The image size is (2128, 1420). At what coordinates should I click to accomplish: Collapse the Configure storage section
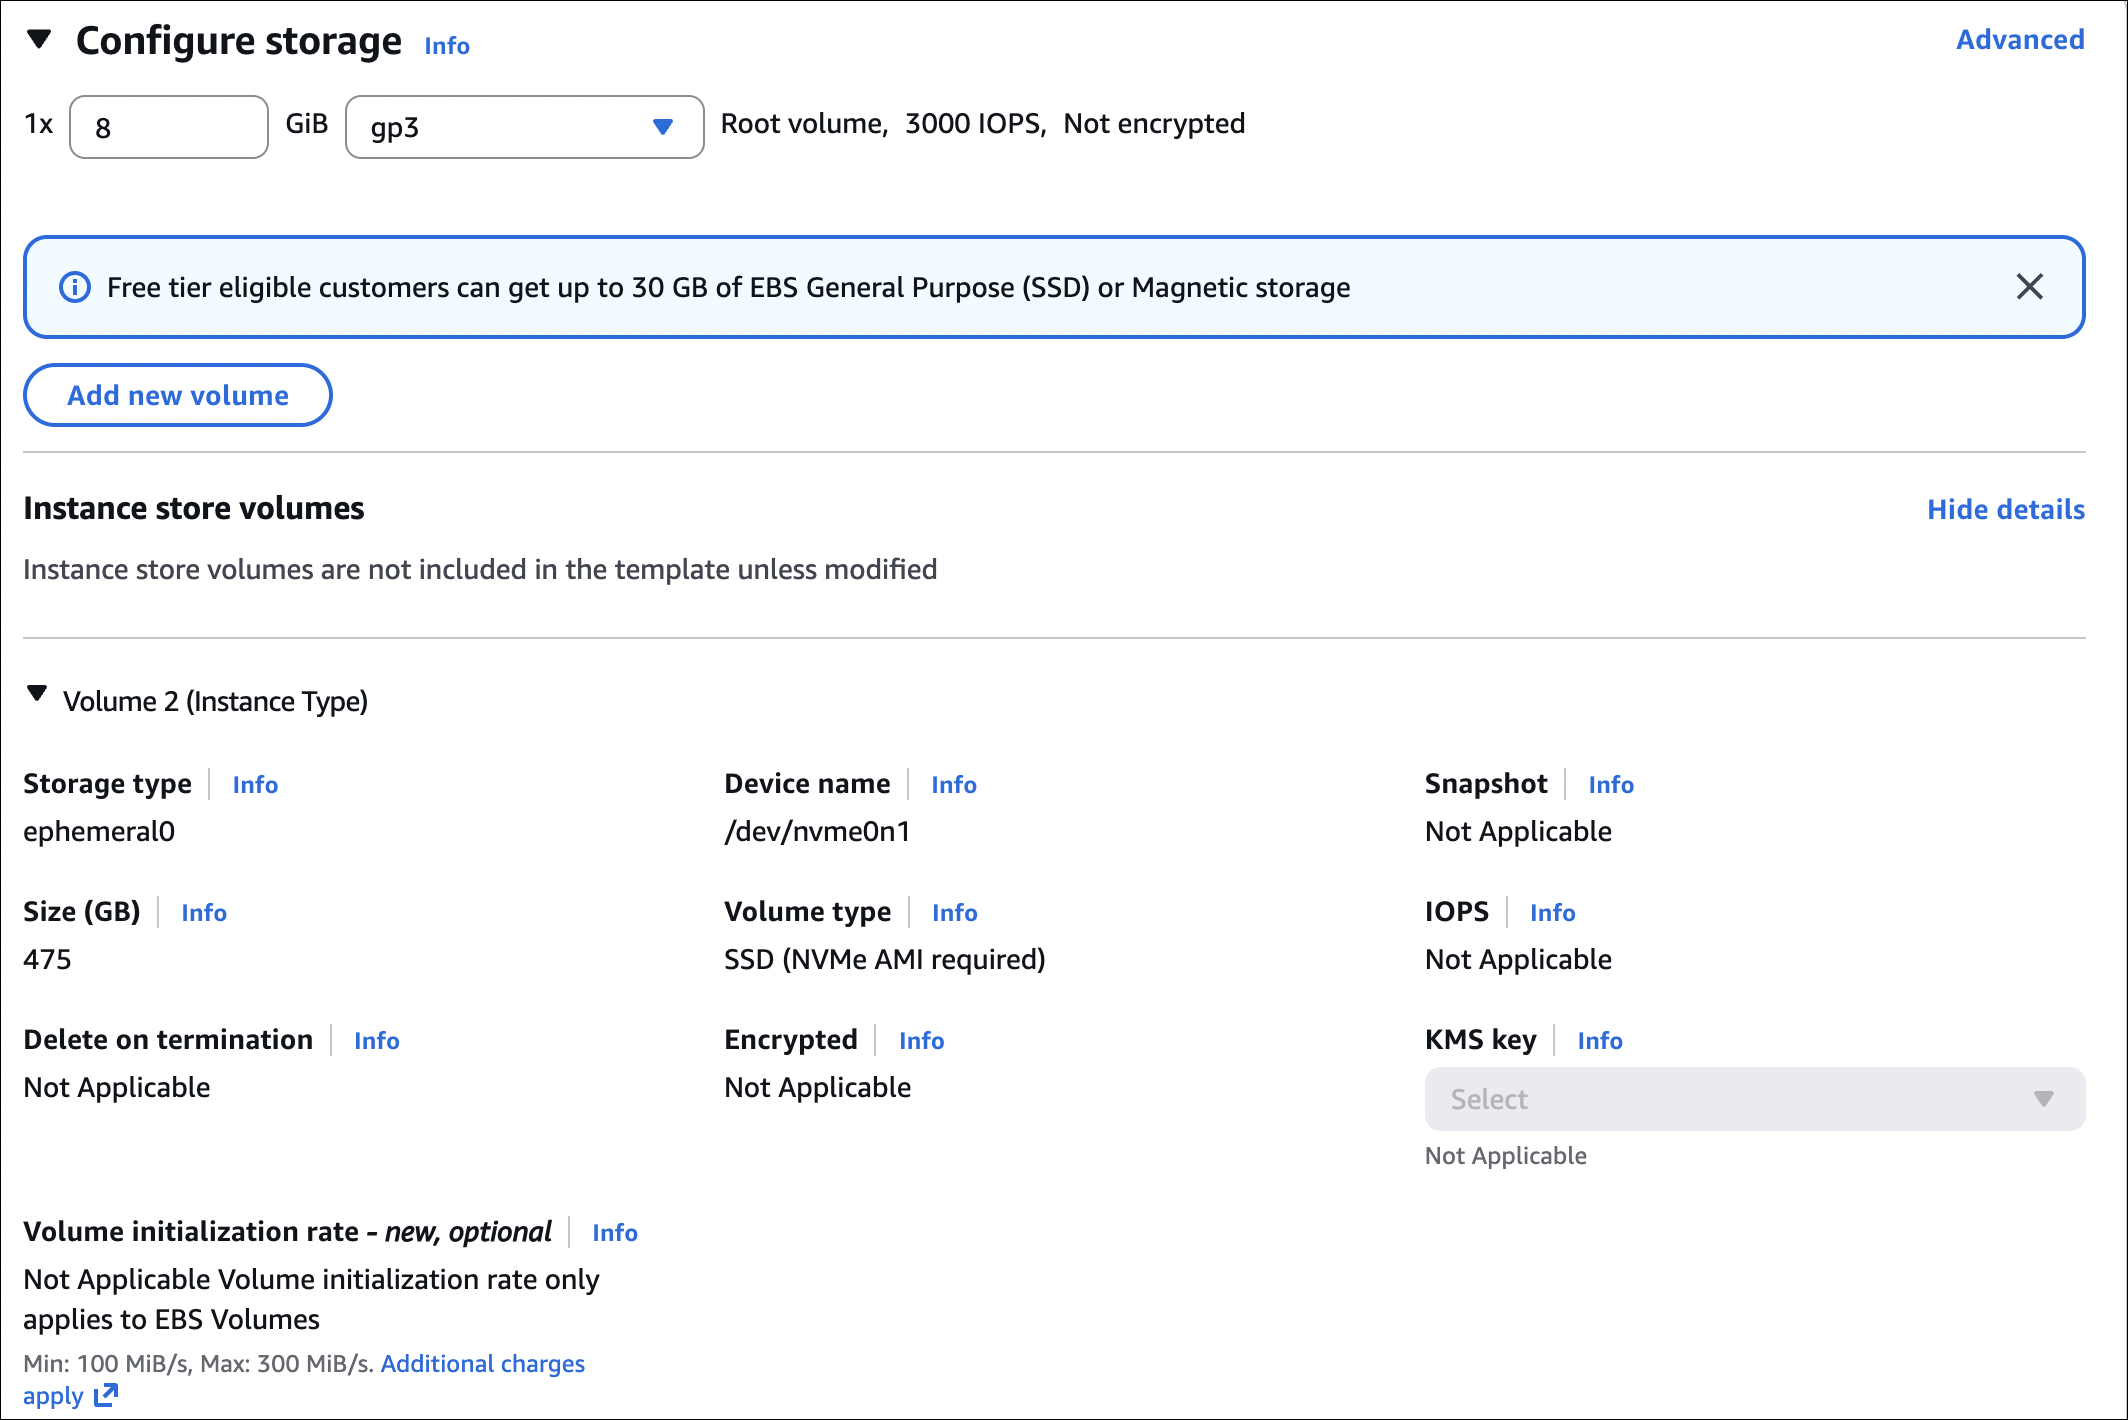click(x=39, y=40)
